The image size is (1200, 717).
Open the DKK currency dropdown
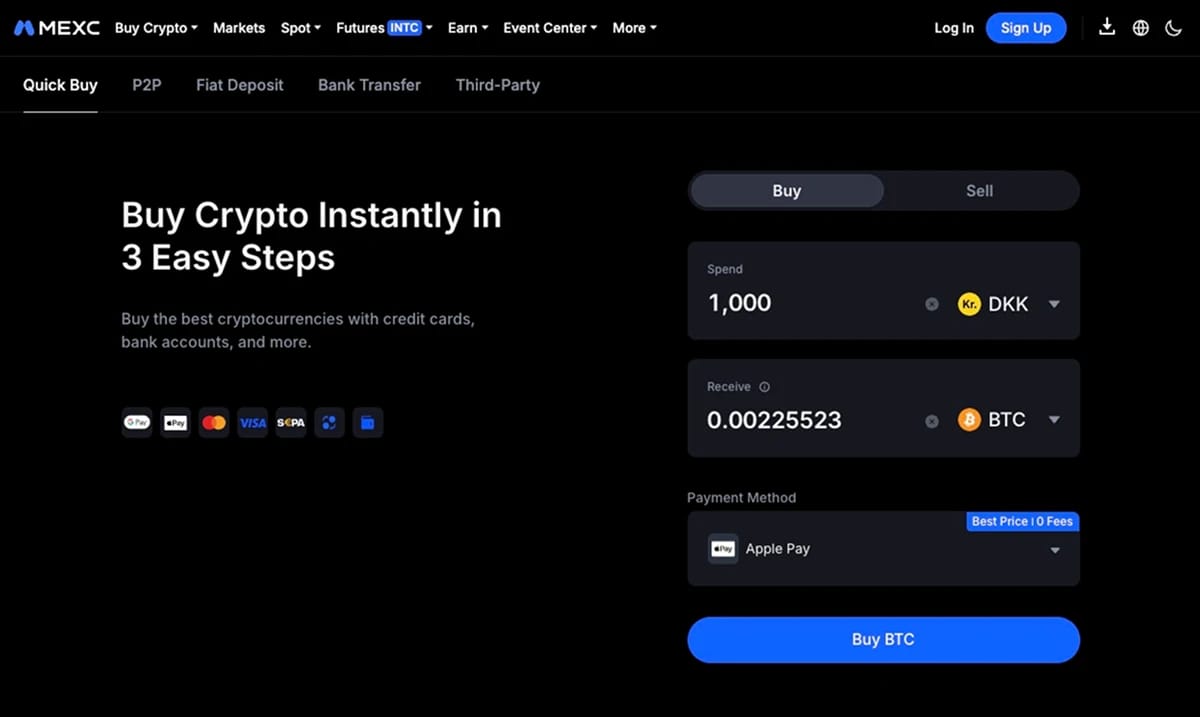(x=1009, y=304)
